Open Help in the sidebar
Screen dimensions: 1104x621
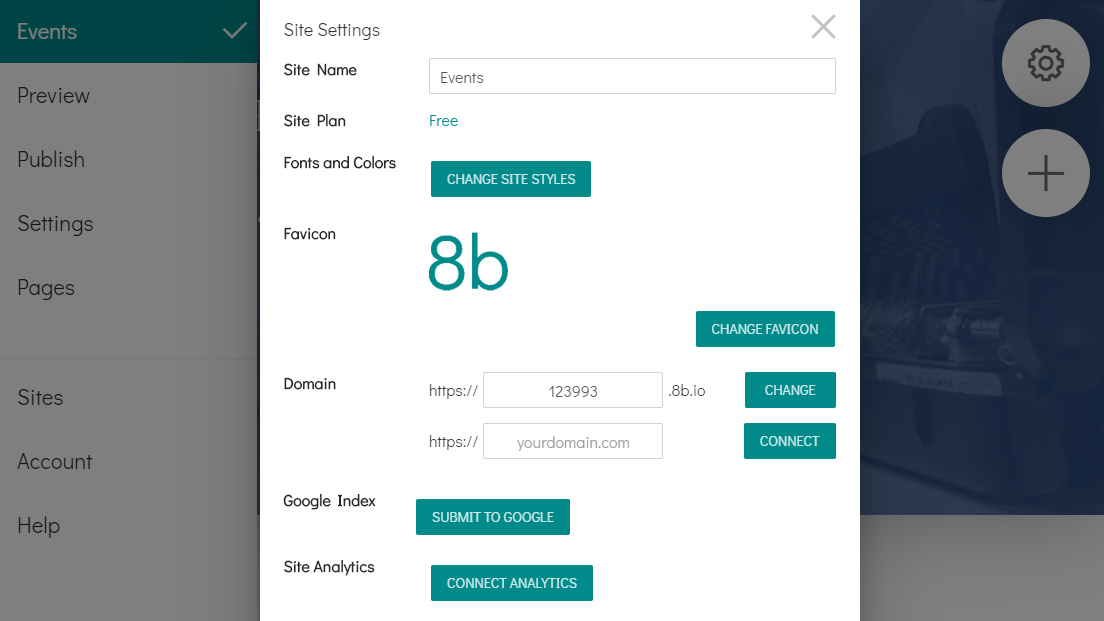[x=39, y=526]
